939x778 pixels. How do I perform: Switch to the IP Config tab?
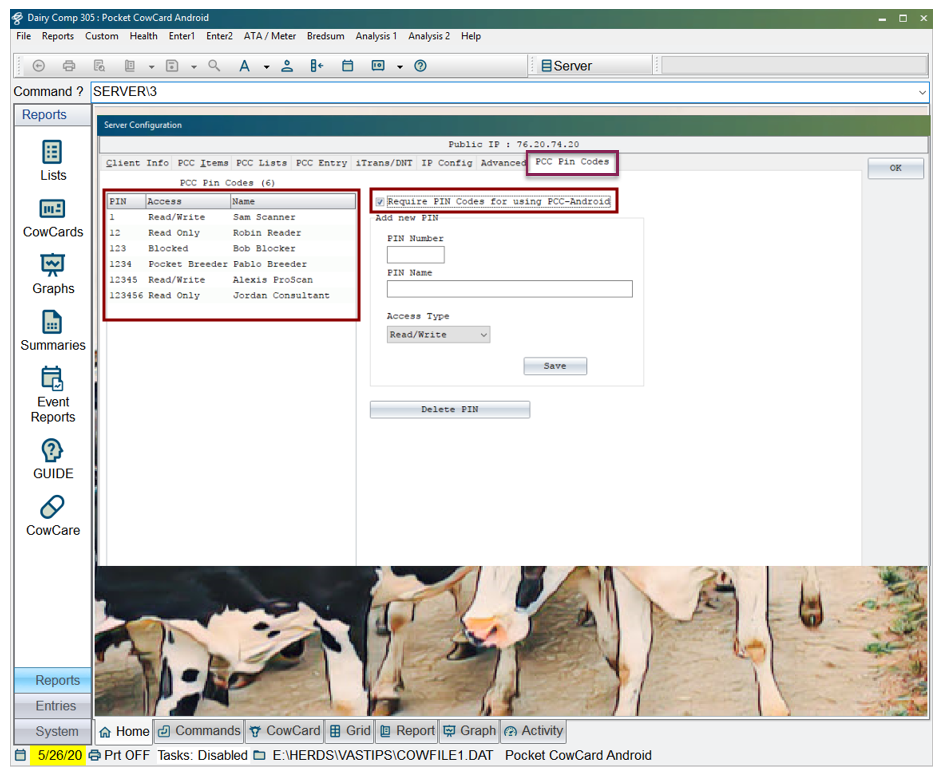(447, 163)
